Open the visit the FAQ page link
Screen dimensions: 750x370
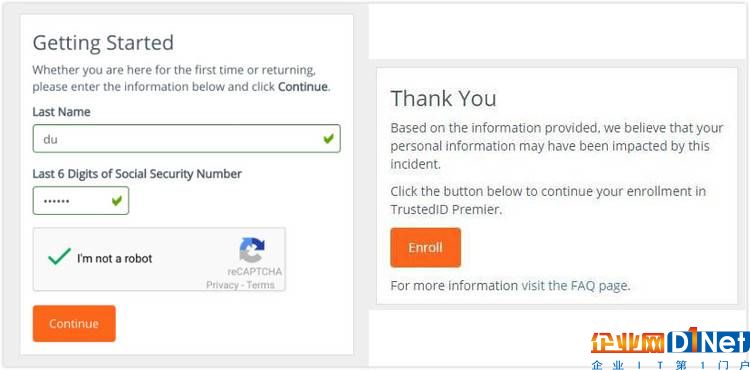[574, 286]
